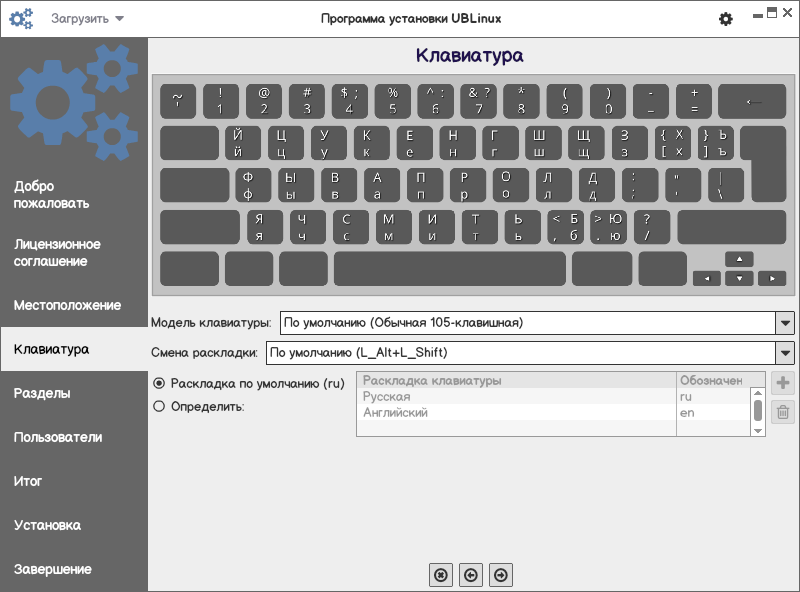The height and width of the screenshot is (592, 800).
Task: Open the 'Загрузить' dropdown menu
Action: 87,18
